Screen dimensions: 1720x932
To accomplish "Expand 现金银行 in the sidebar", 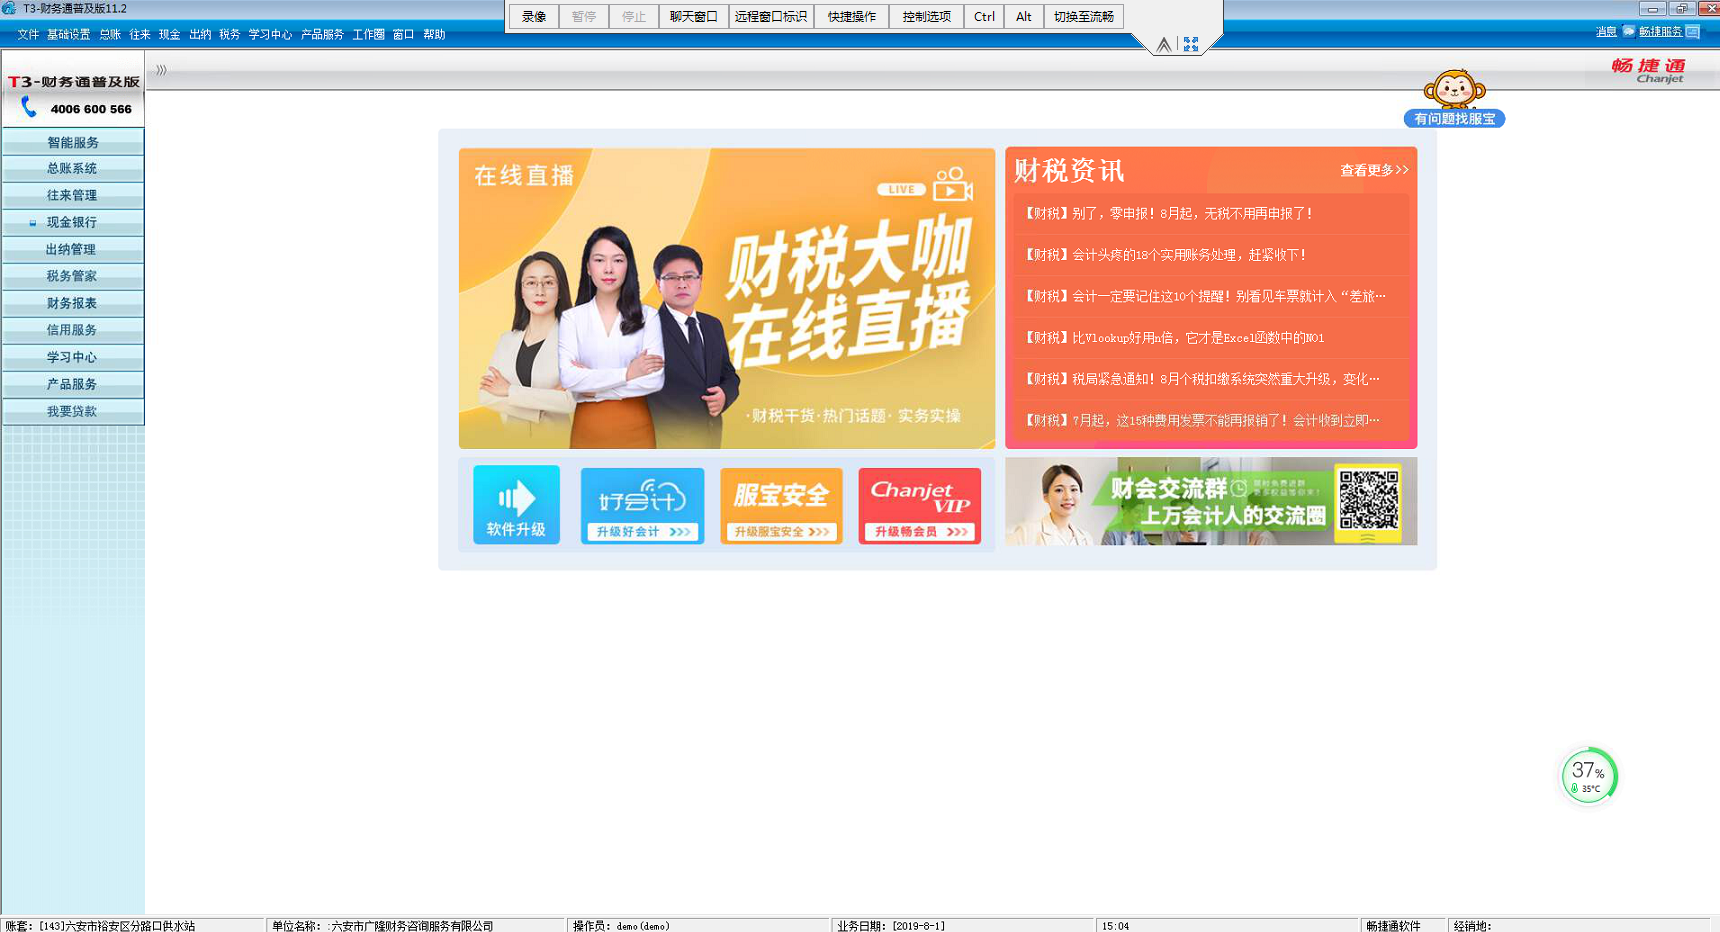I will [73, 222].
